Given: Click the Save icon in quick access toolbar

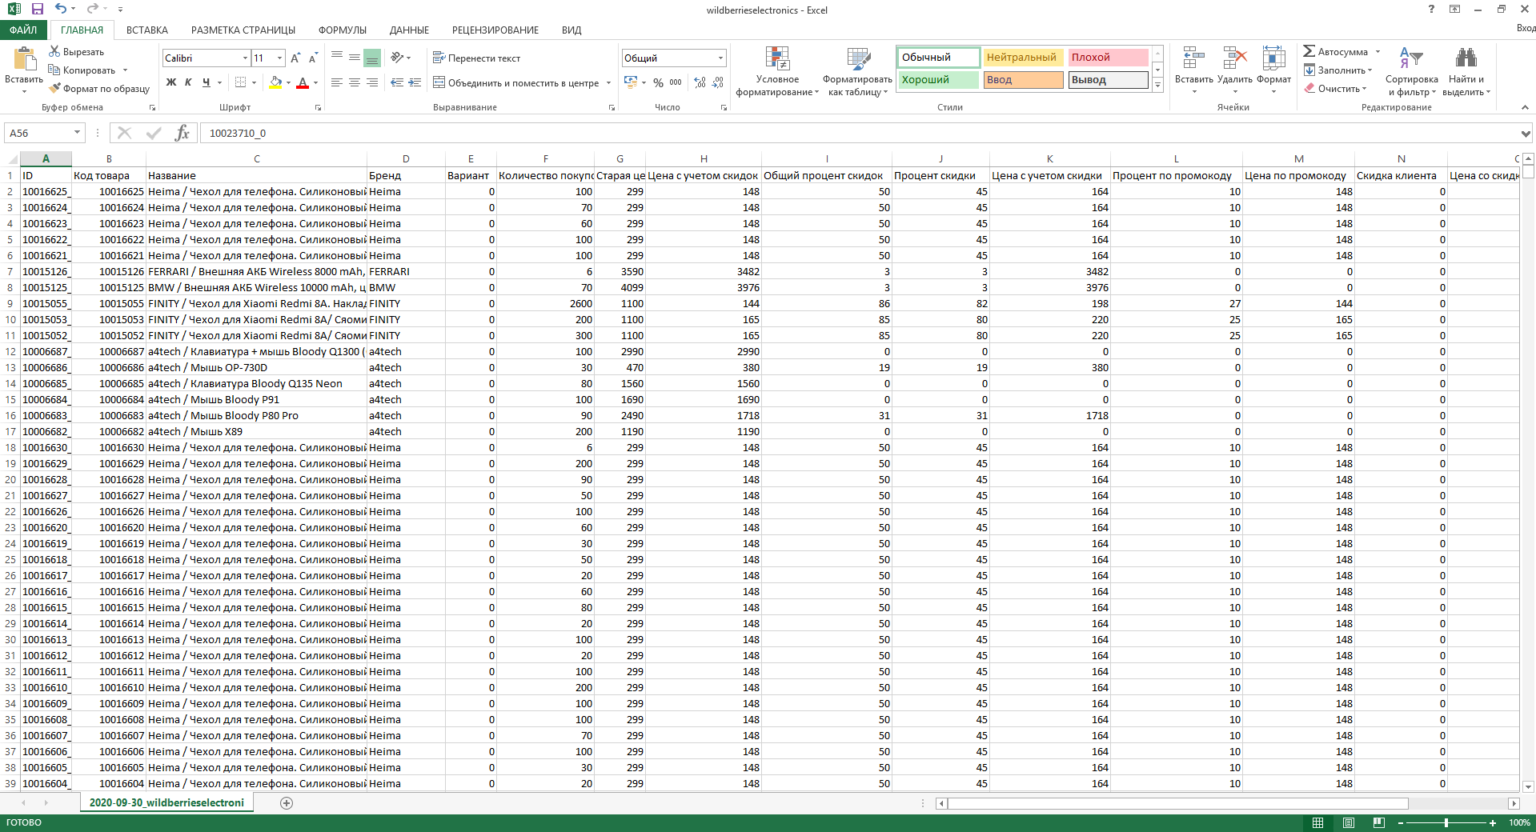Looking at the screenshot, I should point(37,9).
